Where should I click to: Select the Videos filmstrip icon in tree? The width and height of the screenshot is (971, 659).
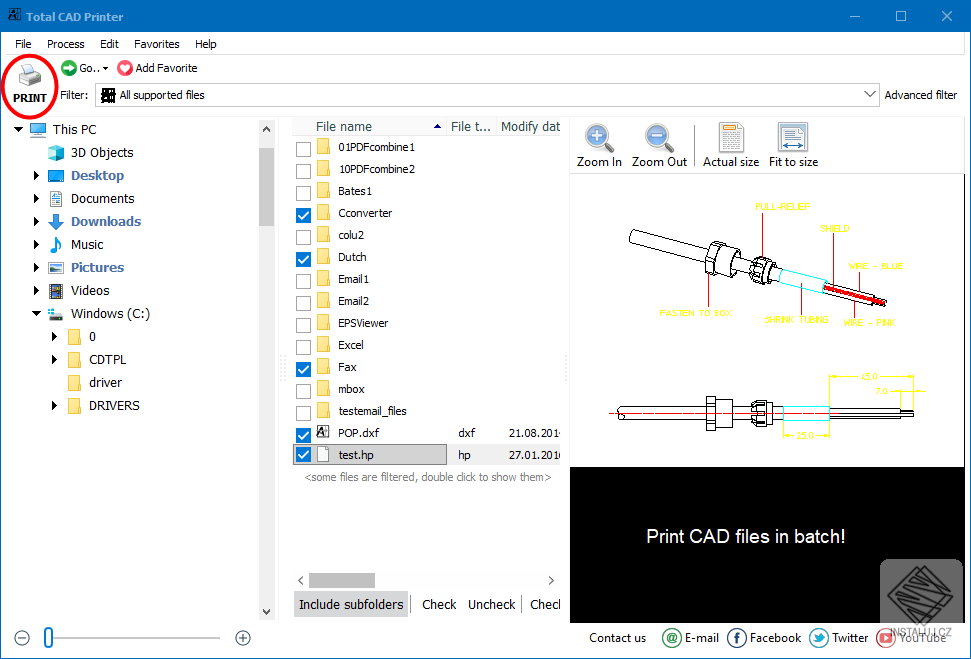[56, 290]
